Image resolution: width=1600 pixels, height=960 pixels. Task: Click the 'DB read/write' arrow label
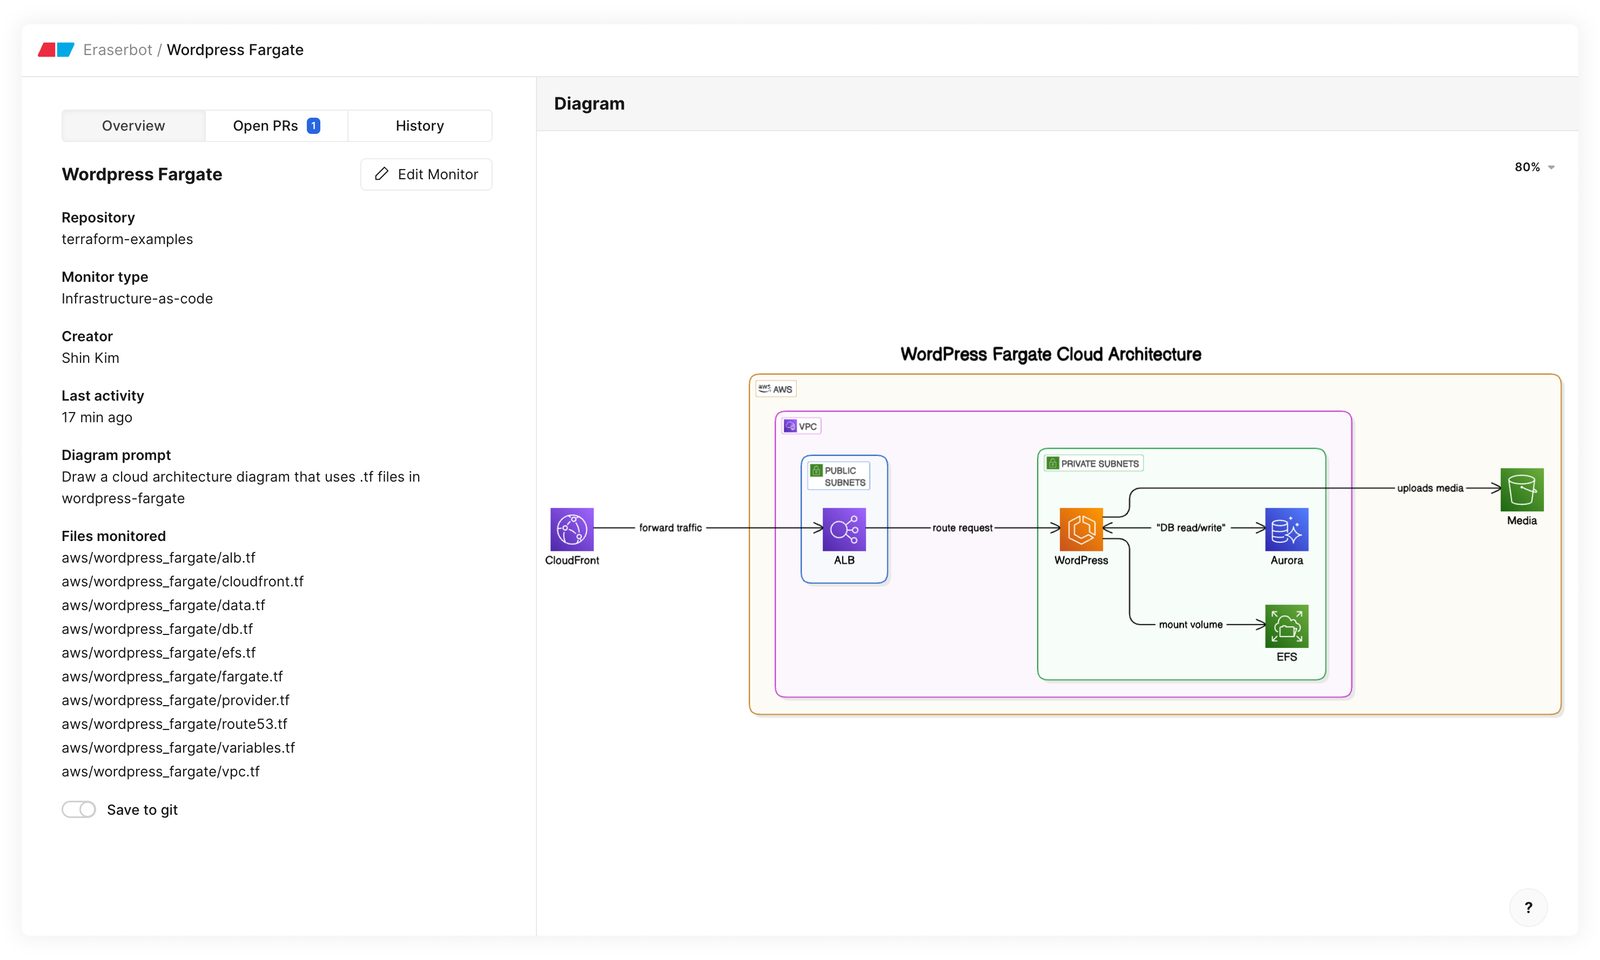tap(1191, 528)
